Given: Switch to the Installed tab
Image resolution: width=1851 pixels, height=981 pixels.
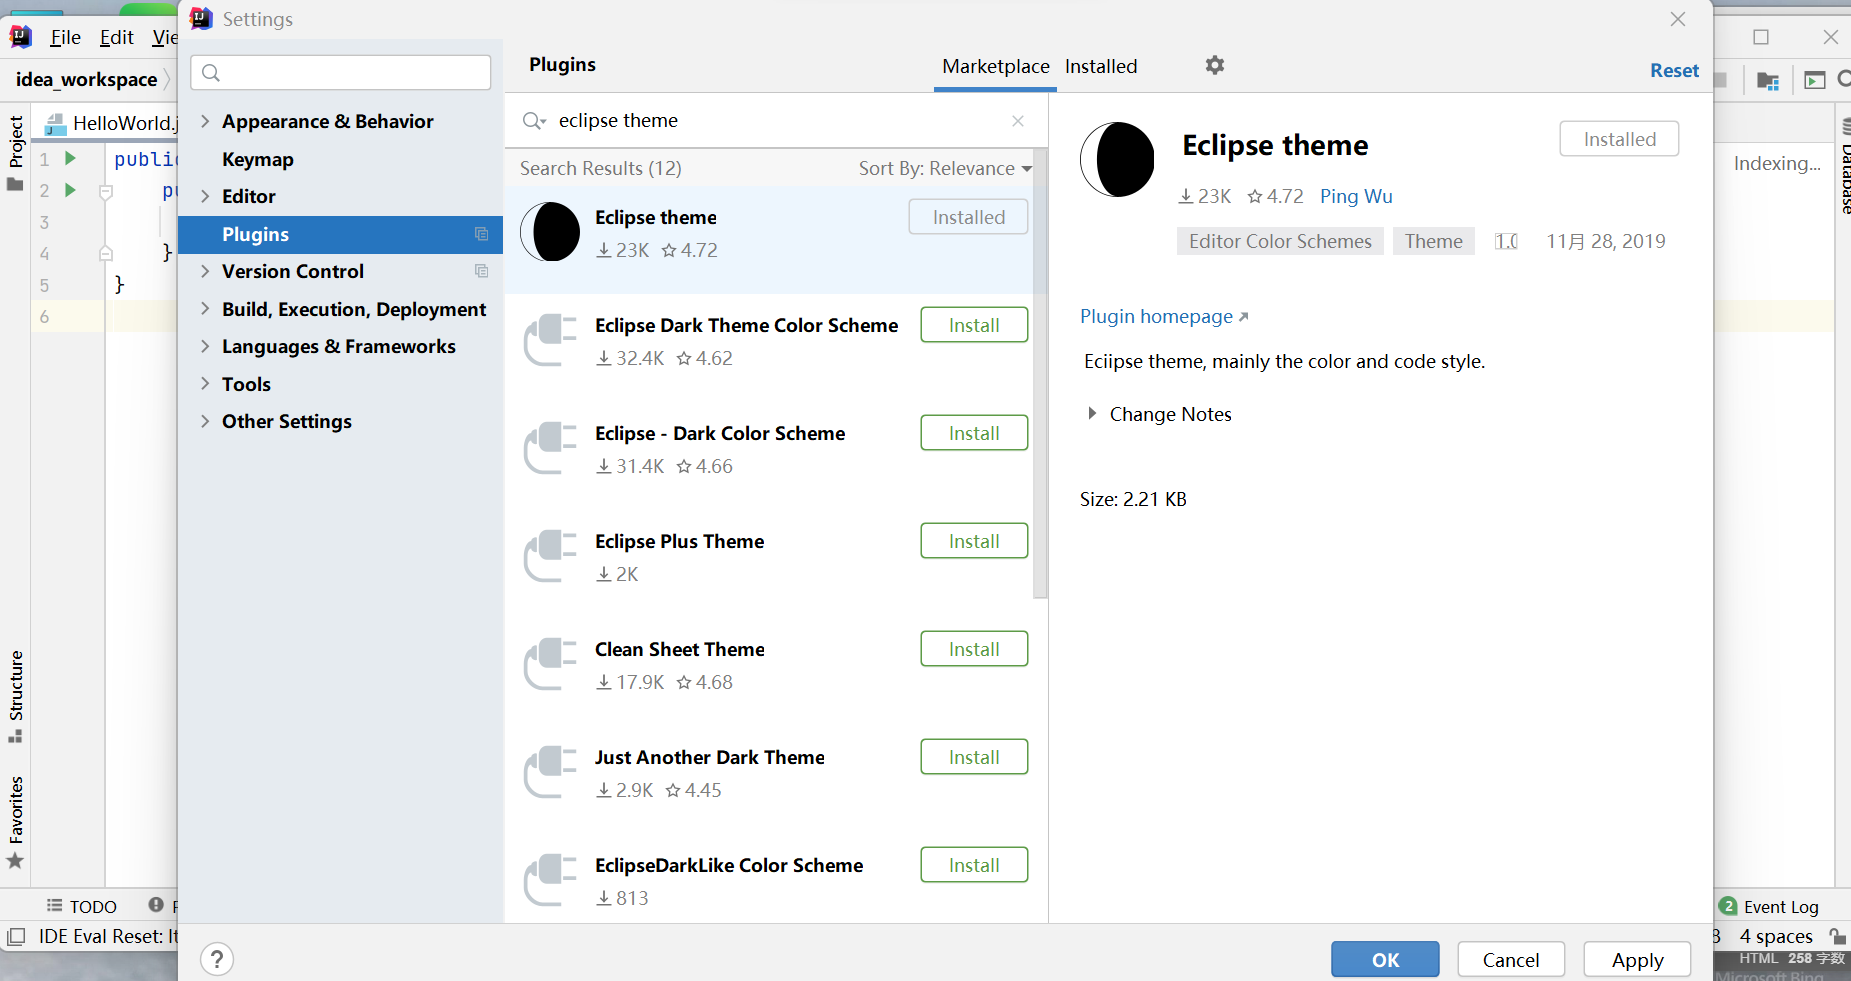Looking at the screenshot, I should point(1101,66).
